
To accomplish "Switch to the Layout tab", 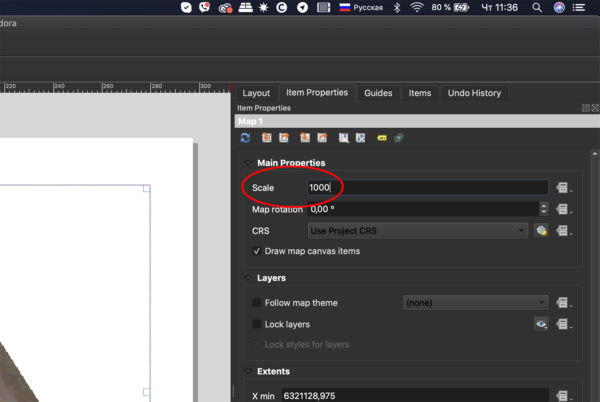I will [256, 93].
